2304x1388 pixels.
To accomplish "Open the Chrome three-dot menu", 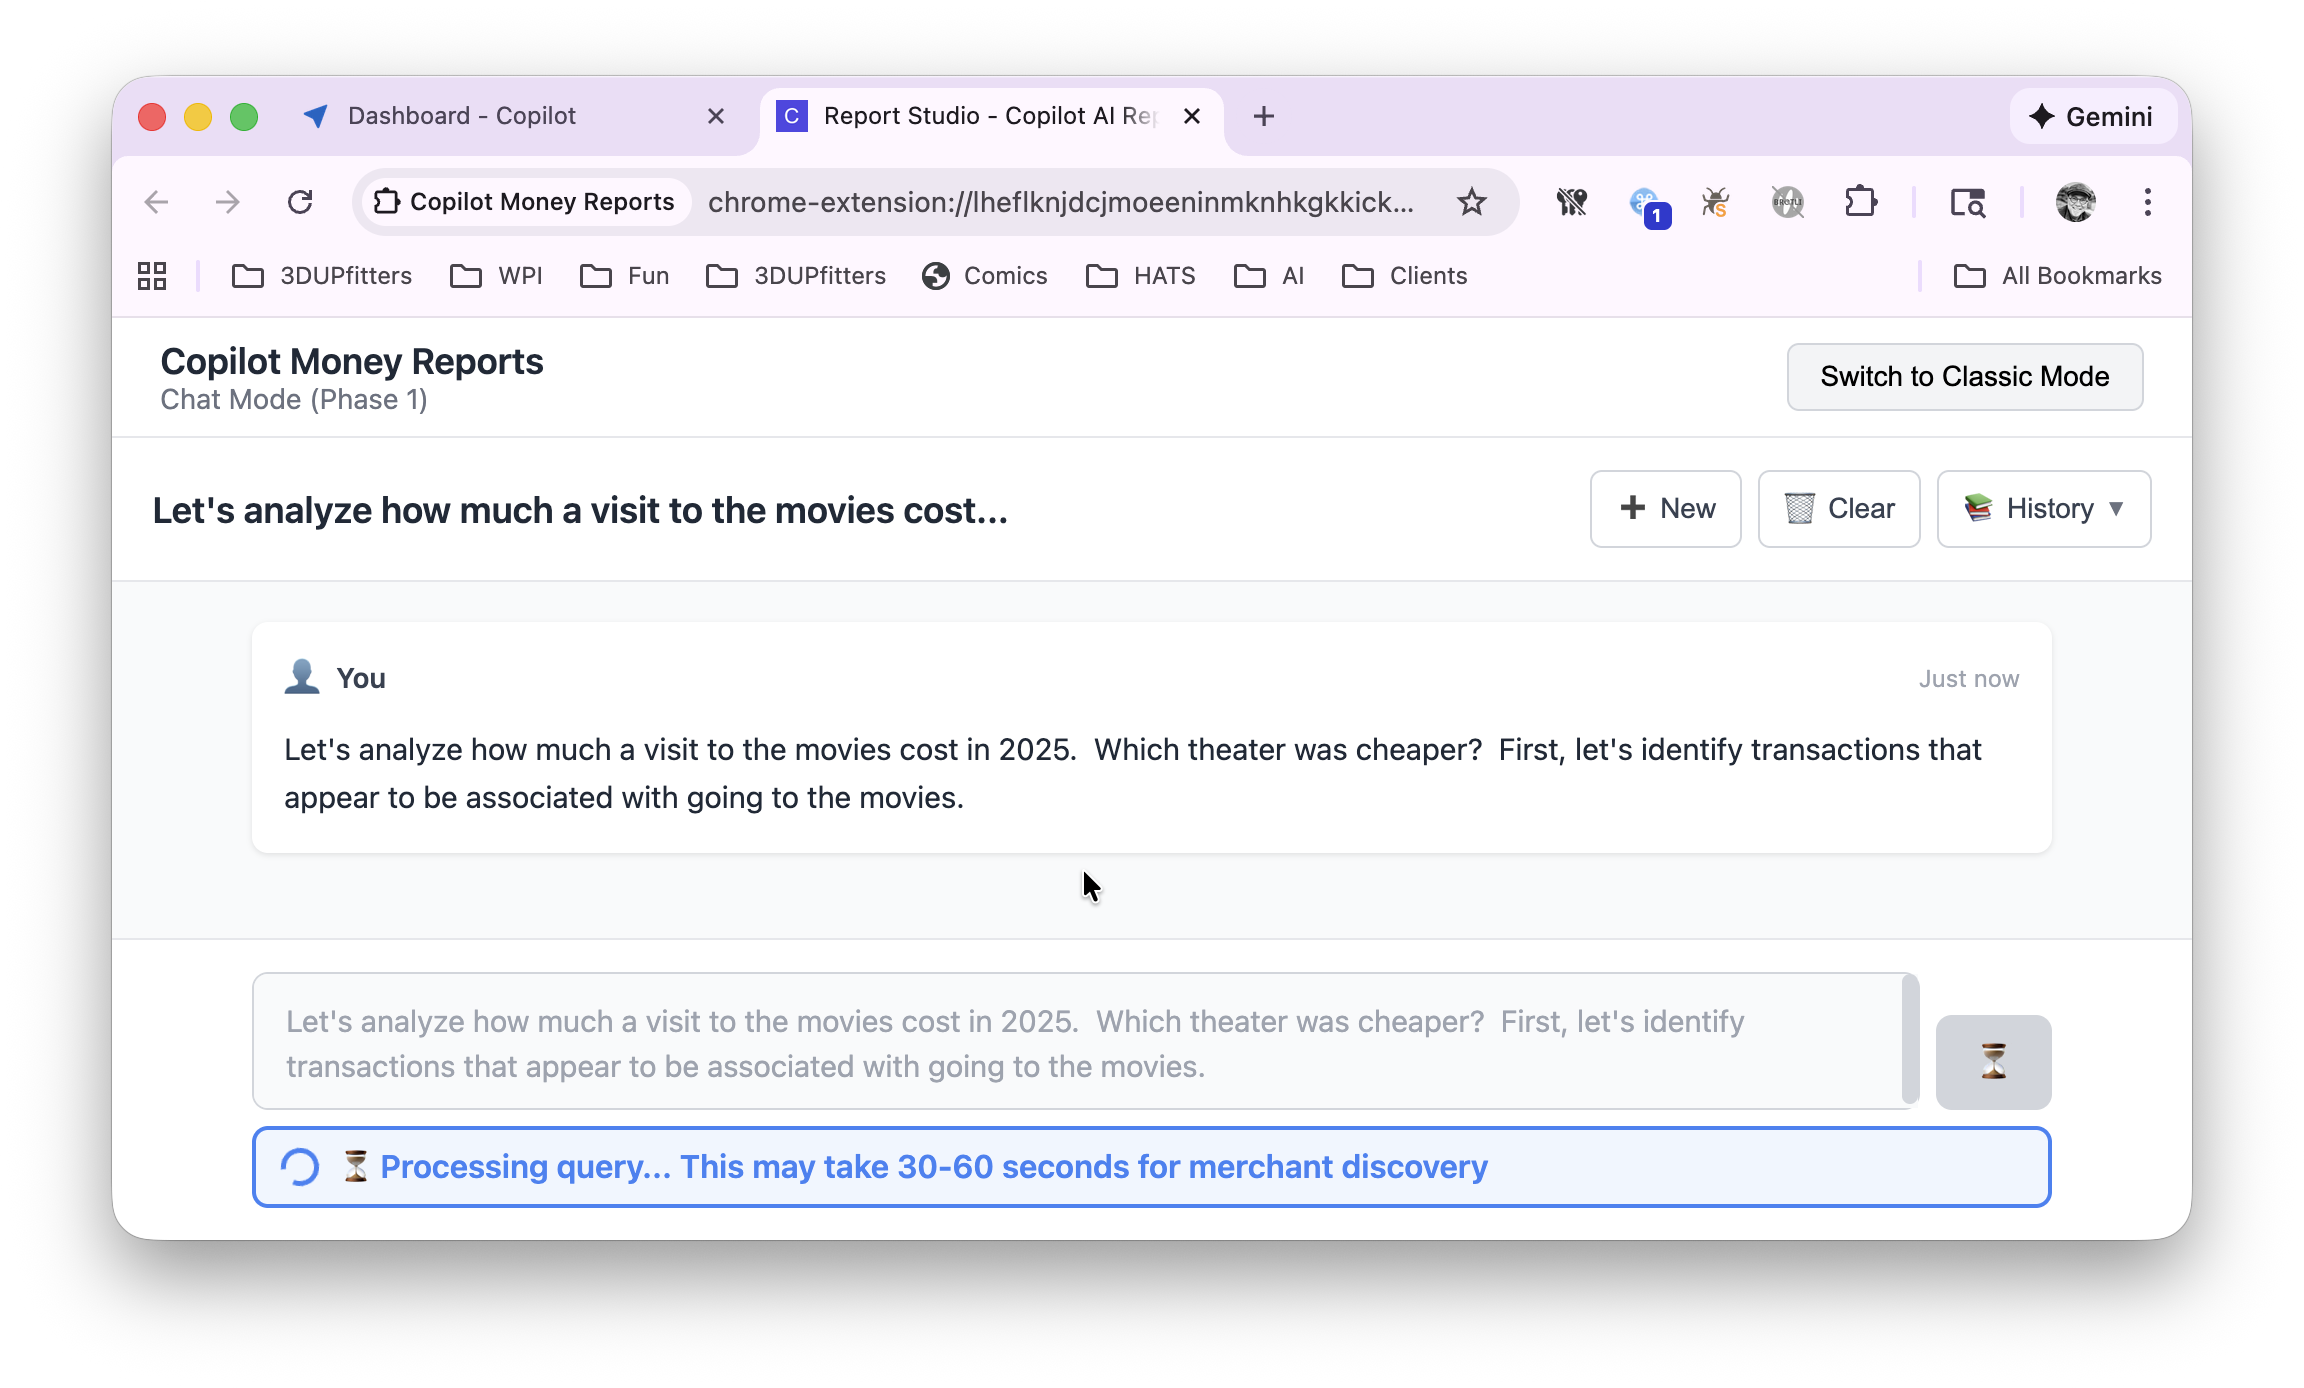I will 2147,202.
